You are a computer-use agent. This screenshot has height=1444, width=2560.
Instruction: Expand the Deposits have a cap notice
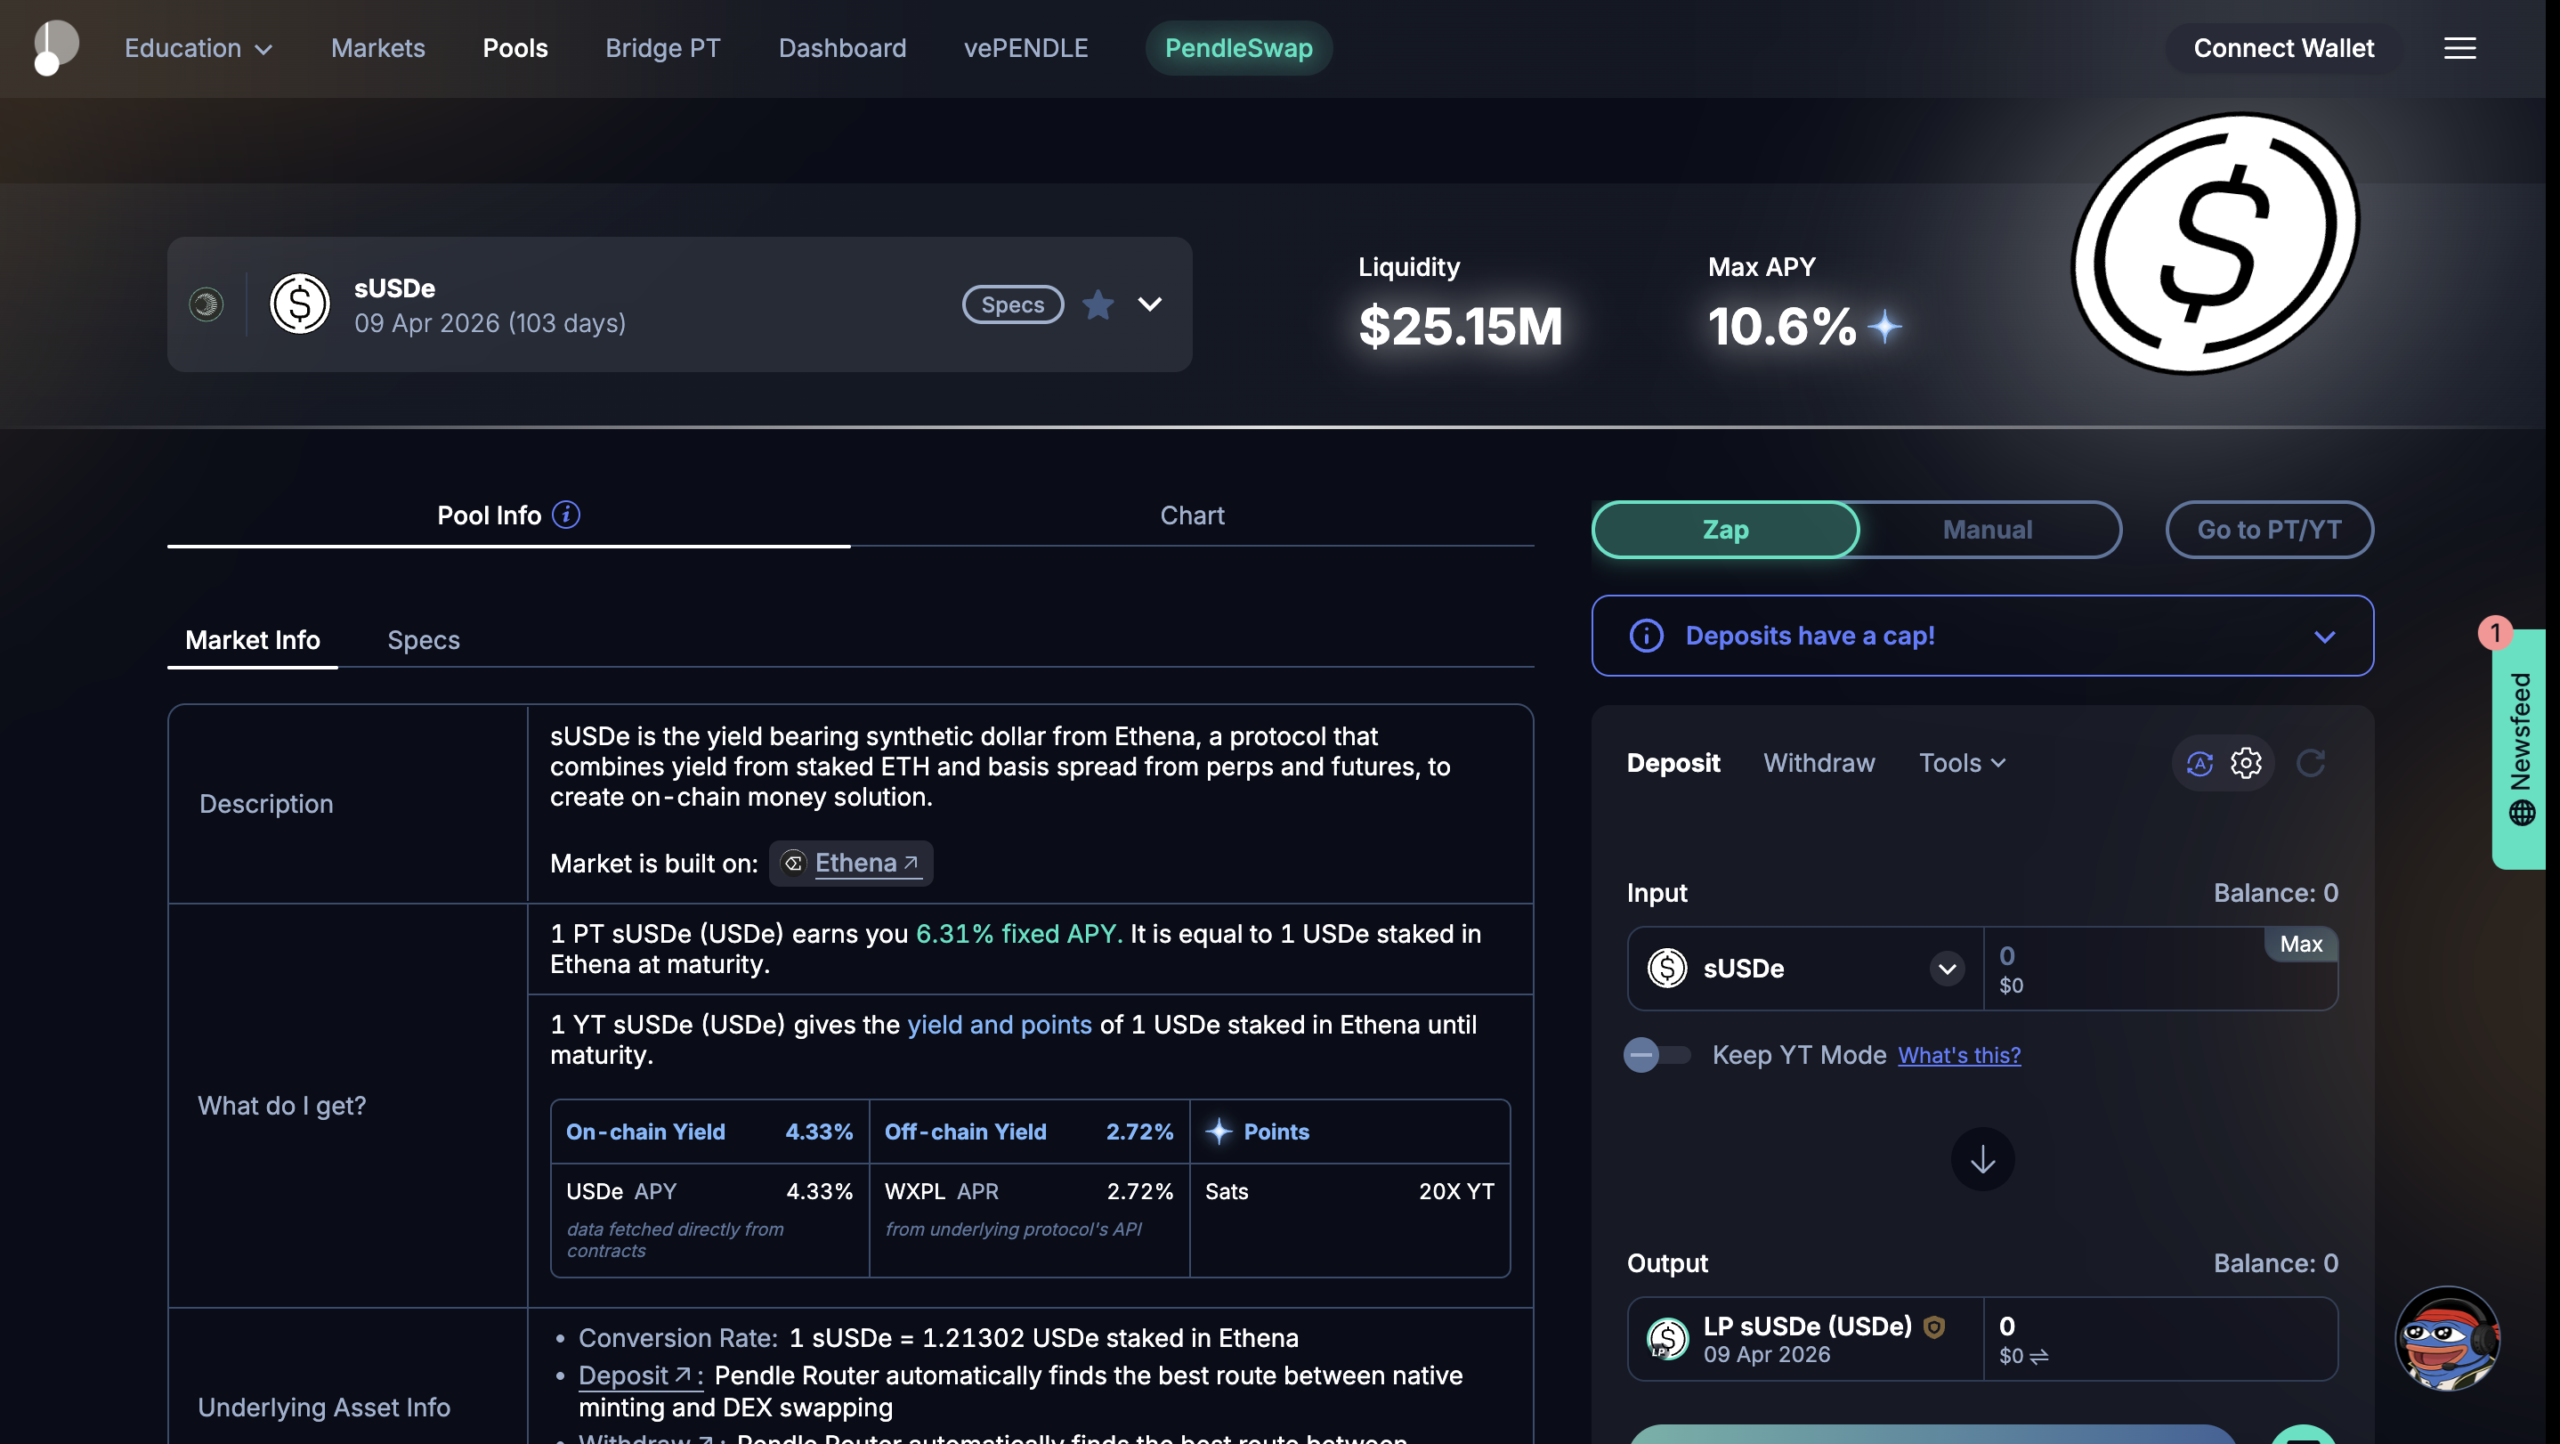(2324, 637)
